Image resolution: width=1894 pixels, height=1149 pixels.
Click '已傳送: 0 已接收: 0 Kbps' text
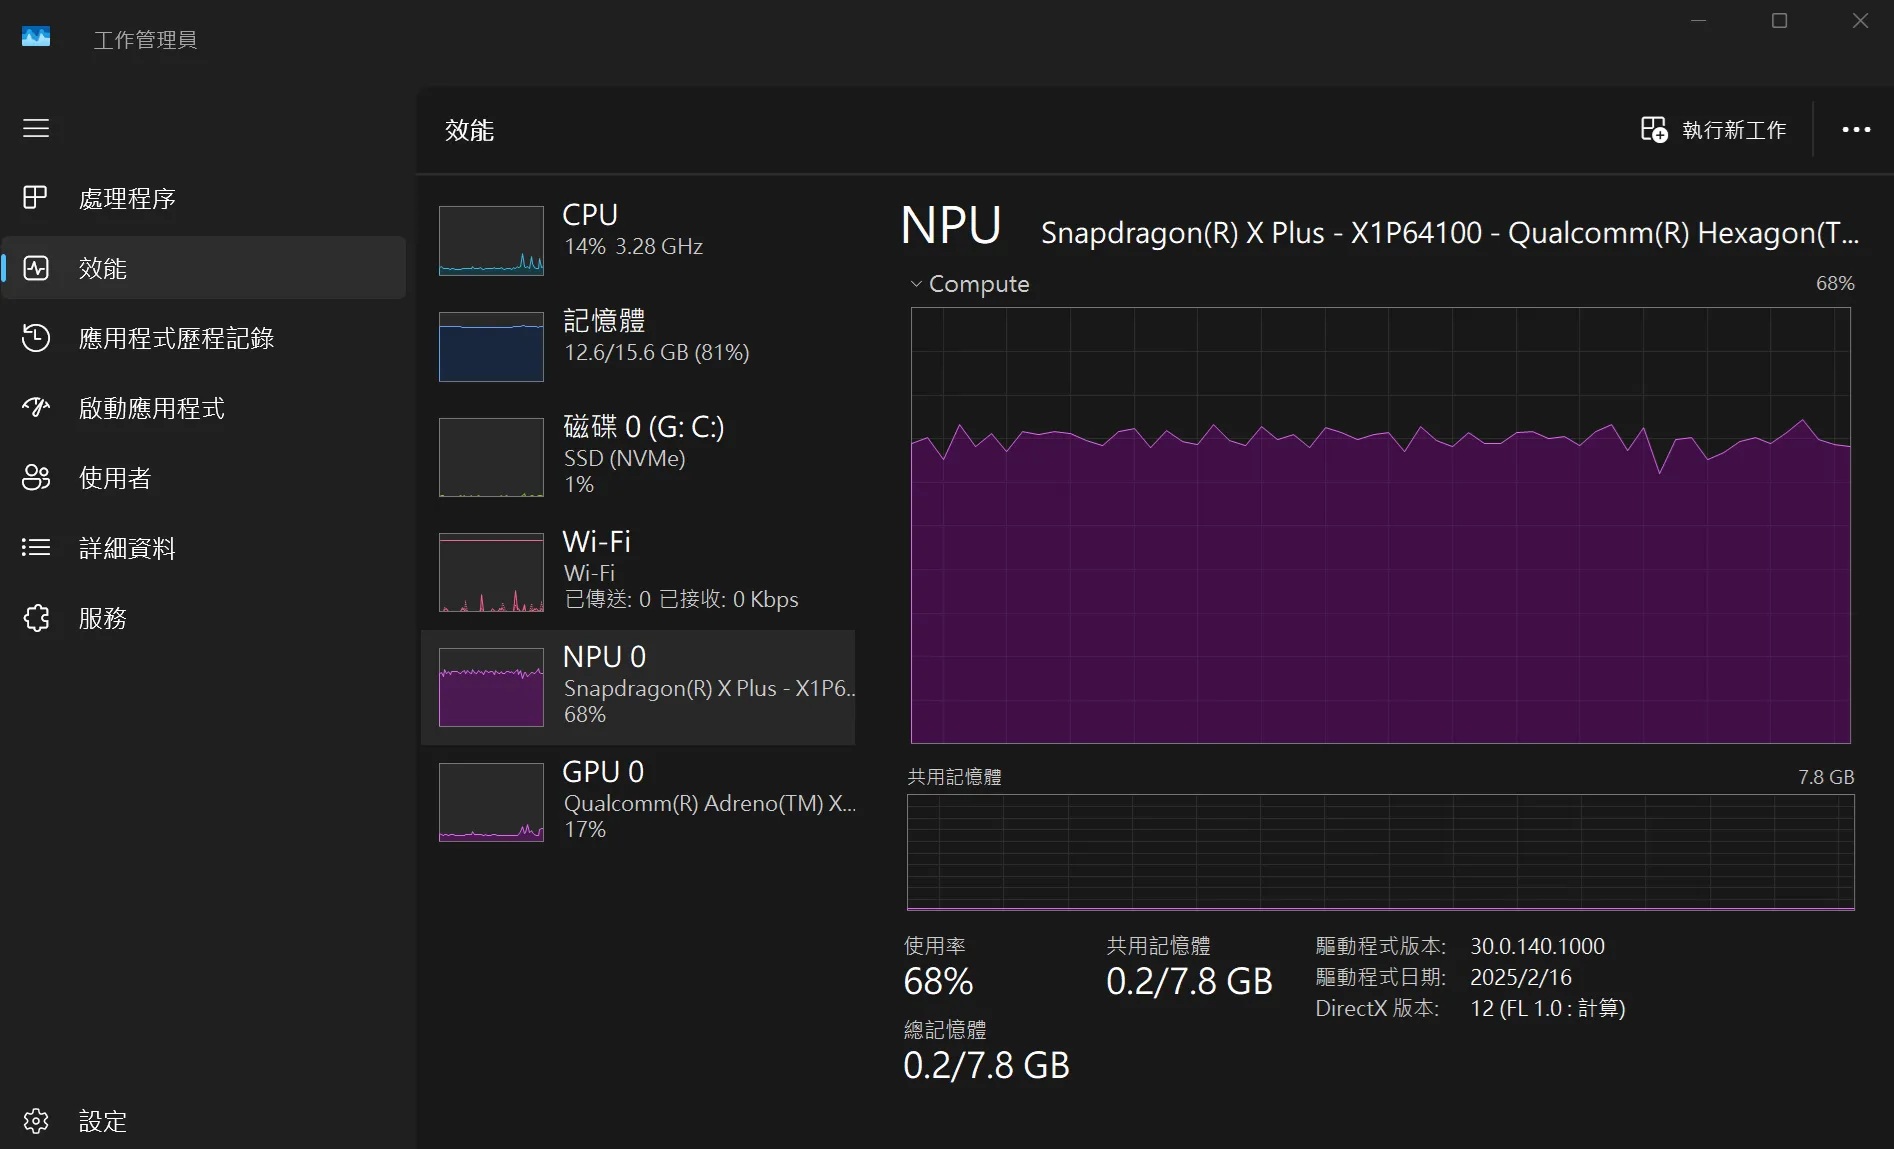[x=681, y=599]
